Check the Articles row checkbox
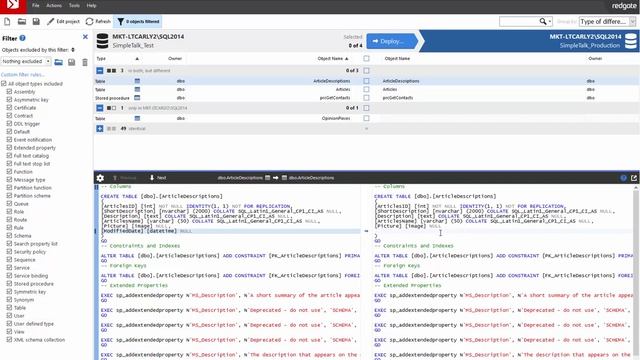The height and width of the screenshot is (360, 640). click(367, 89)
